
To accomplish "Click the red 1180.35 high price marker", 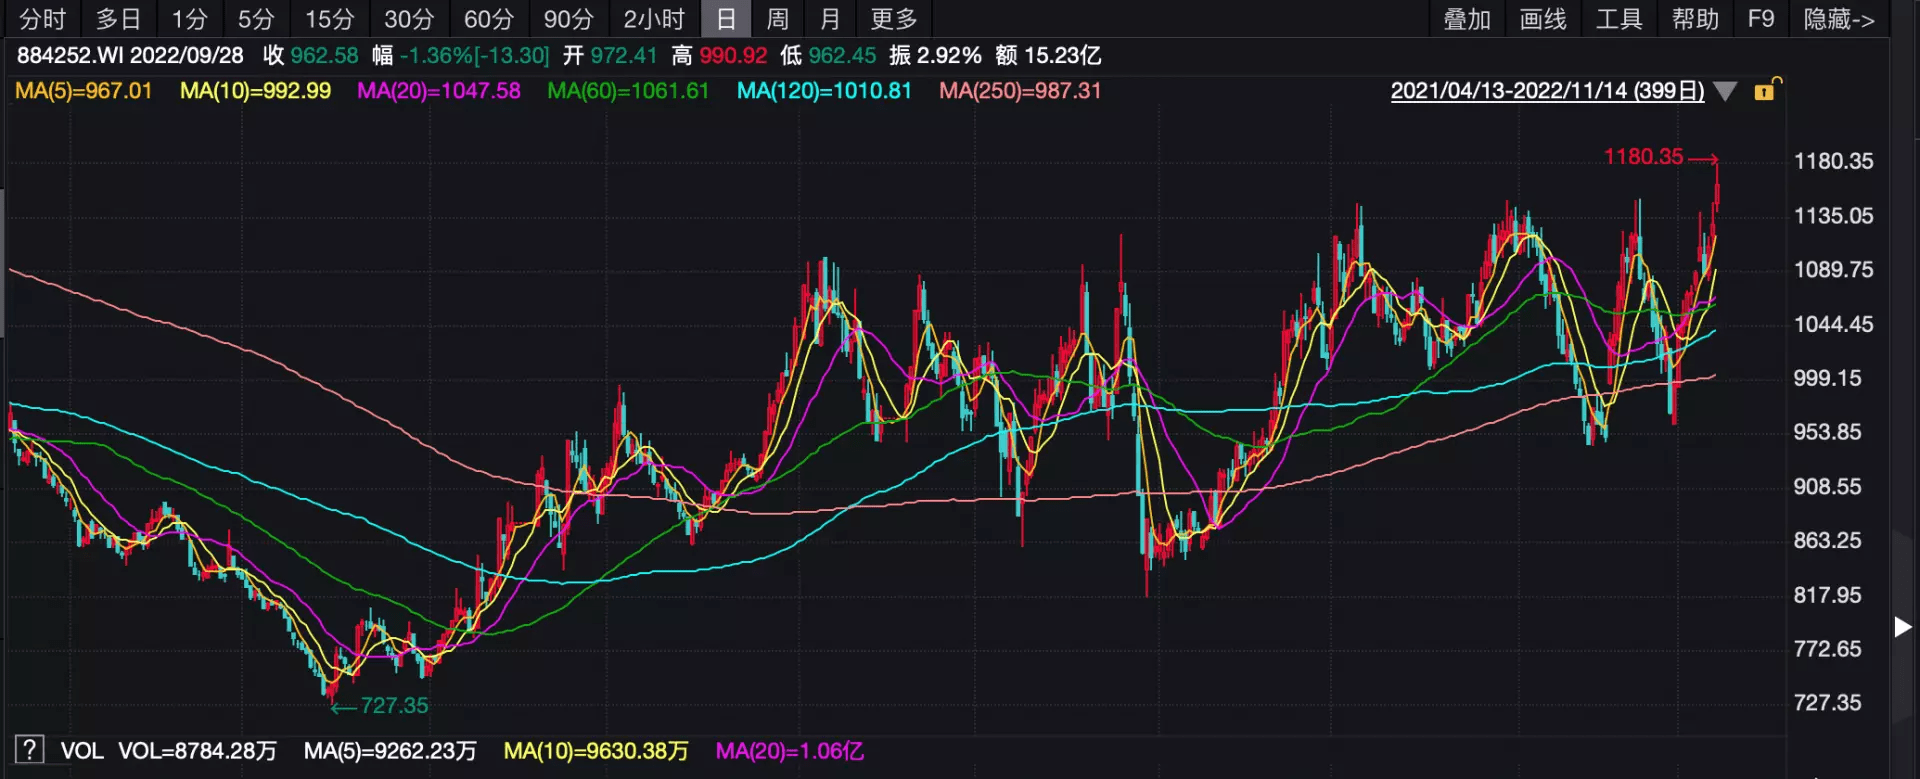I will pyautogui.click(x=1644, y=157).
